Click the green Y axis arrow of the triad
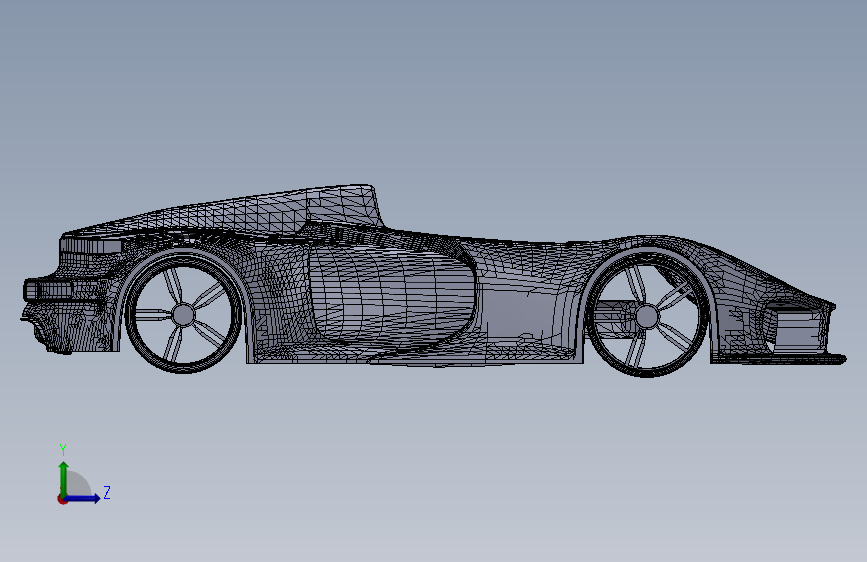 [x=64, y=478]
